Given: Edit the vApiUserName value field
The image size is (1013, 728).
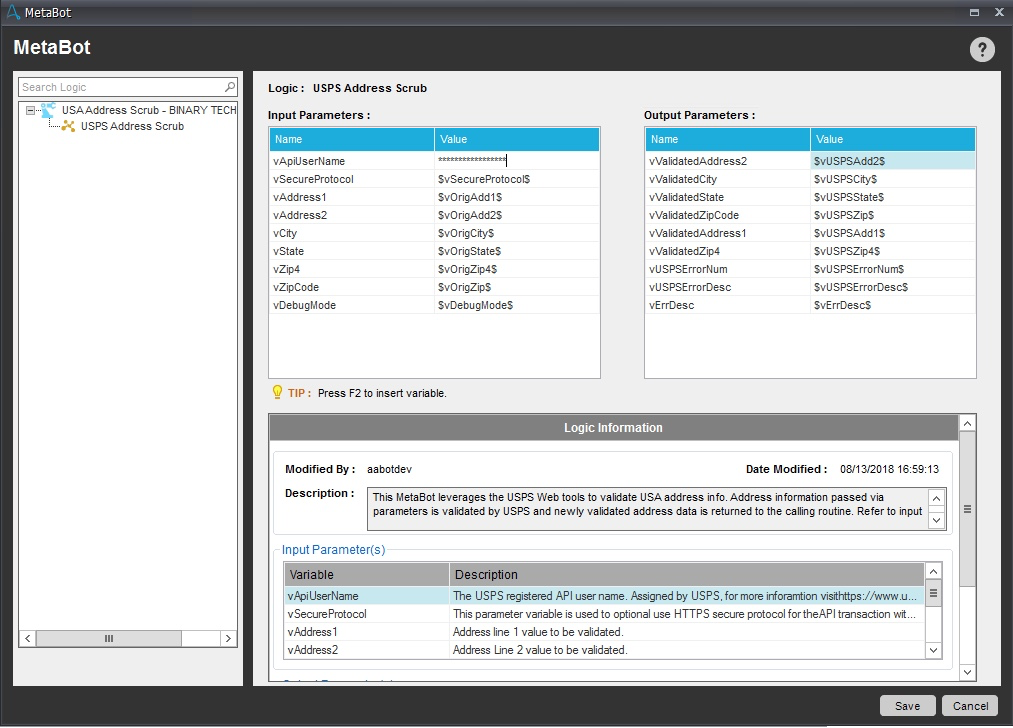Looking at the screenshot, I should pos(516,161).
